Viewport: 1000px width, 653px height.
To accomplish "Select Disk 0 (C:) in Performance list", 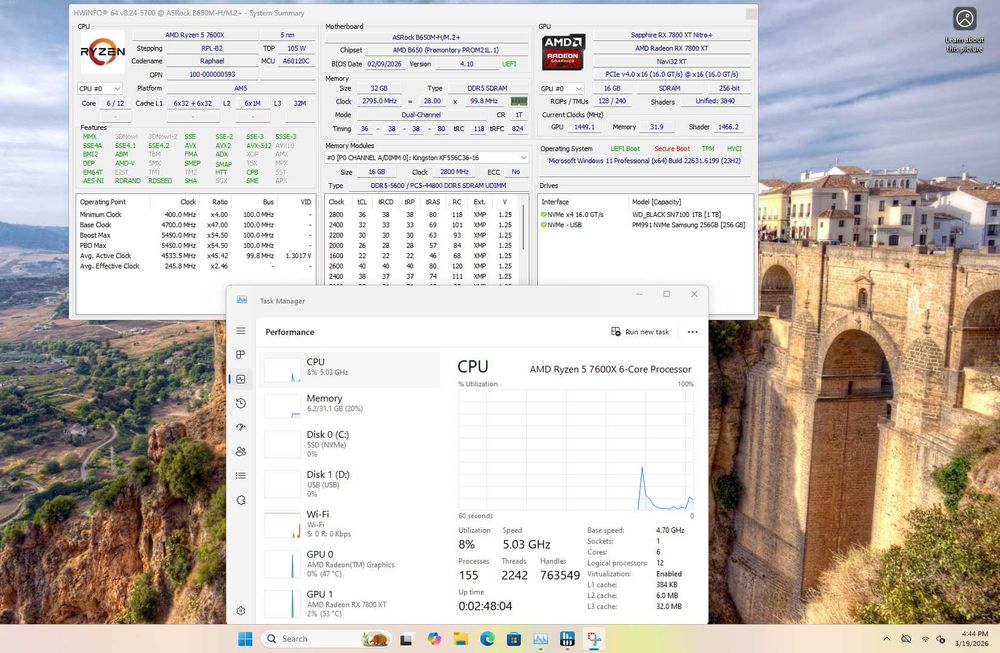I will (x=349, y=444).
